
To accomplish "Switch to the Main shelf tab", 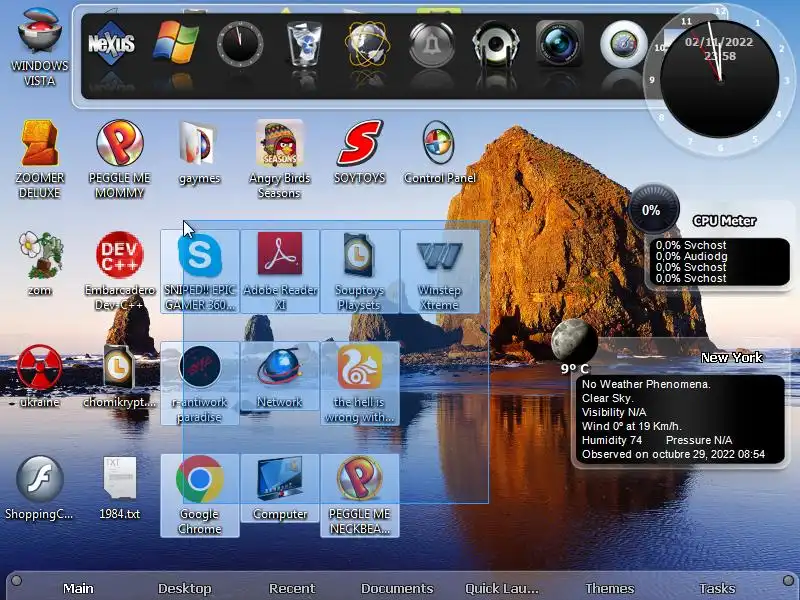I will click(78, 588).
